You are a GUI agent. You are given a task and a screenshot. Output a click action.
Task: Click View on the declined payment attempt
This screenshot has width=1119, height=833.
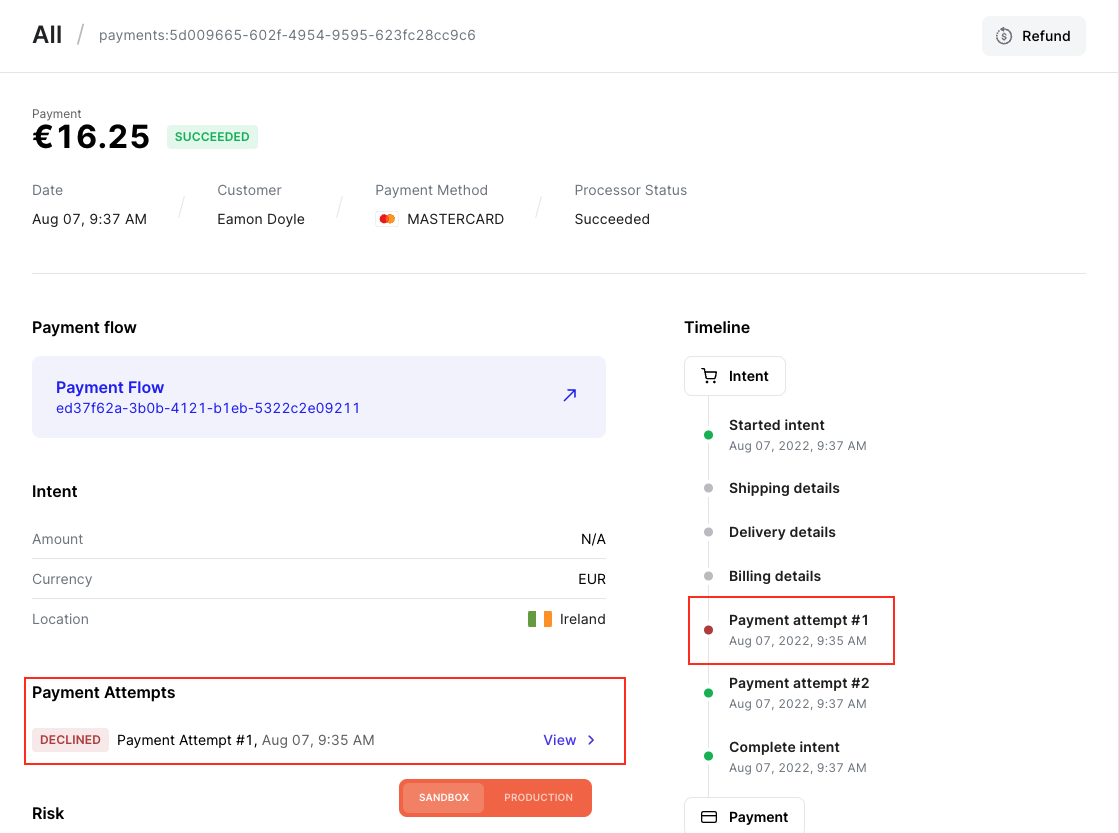(557, 740)
